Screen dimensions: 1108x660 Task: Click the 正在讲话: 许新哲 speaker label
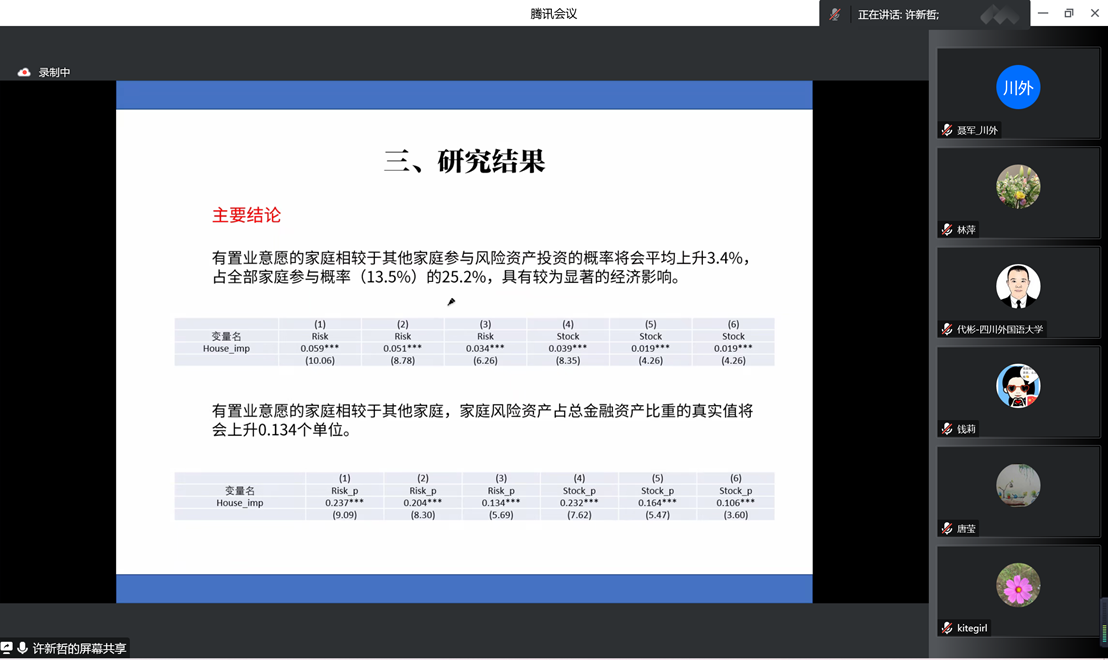coord(898,15)
